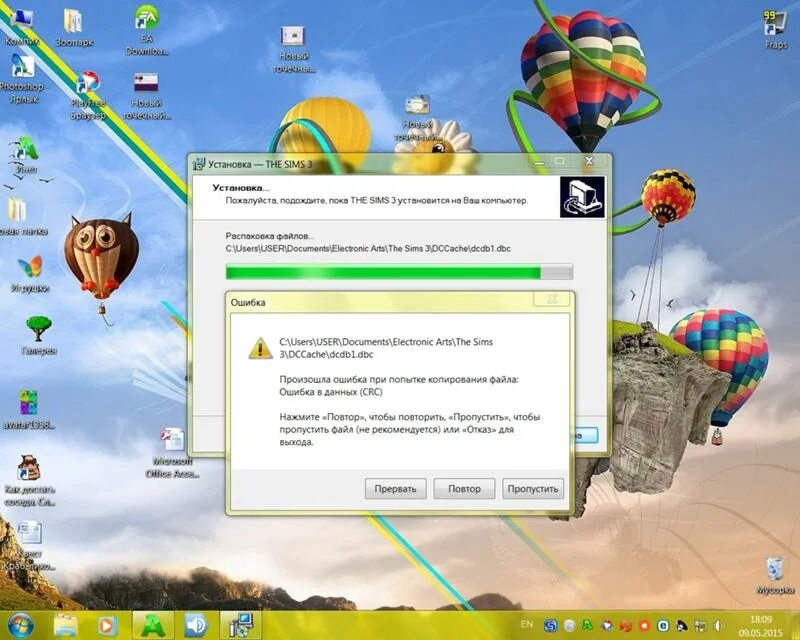Close the Ошибка error dialog
The image size is (800, 640).
[x=552, y=299]
